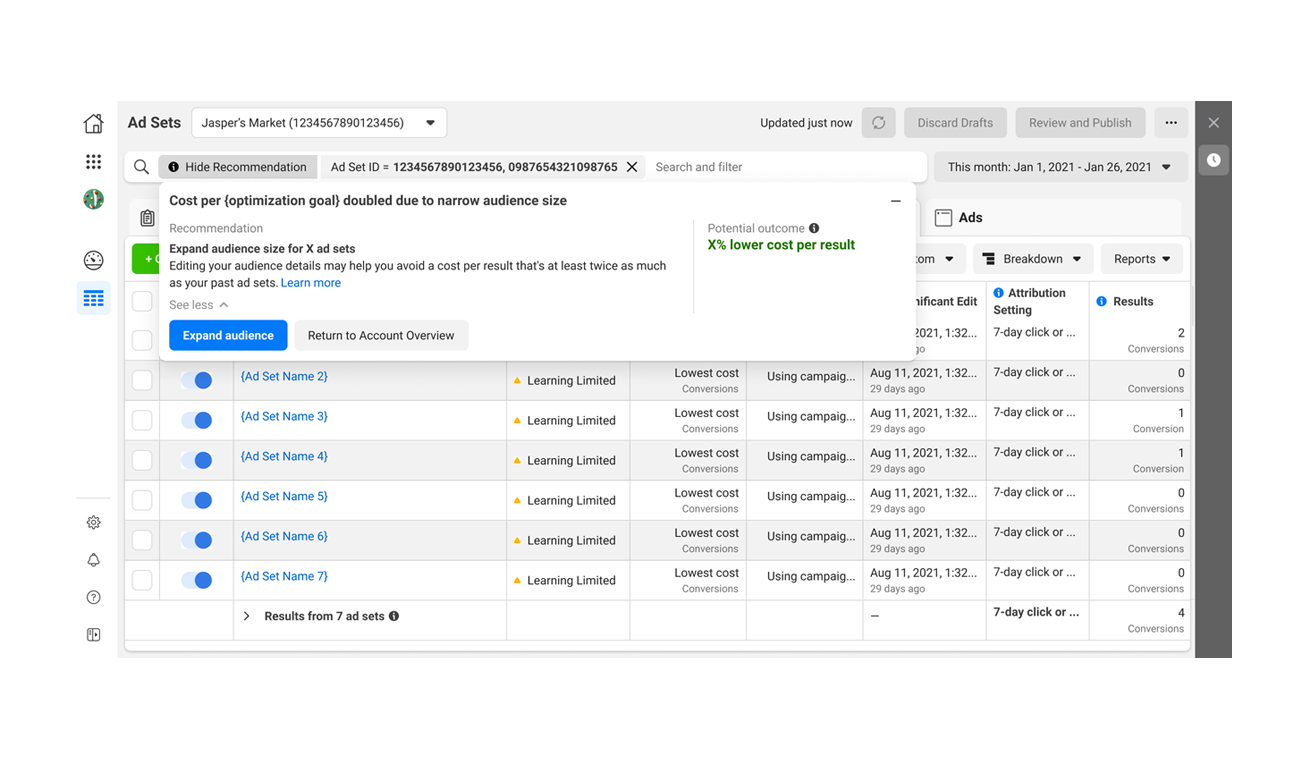Select checkbox for Ad Set Name 4

(142, 460)
